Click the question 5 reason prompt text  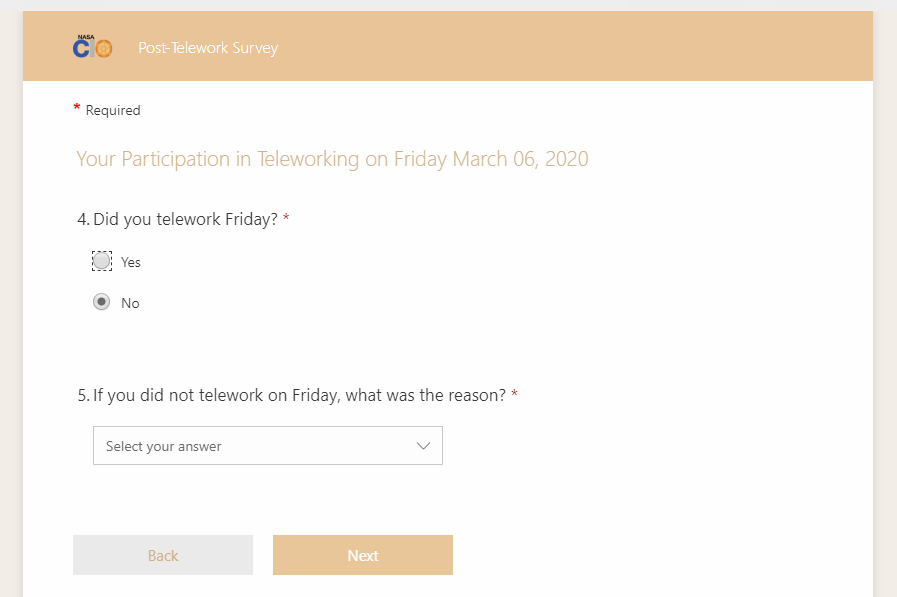click(x=299, y=395)
